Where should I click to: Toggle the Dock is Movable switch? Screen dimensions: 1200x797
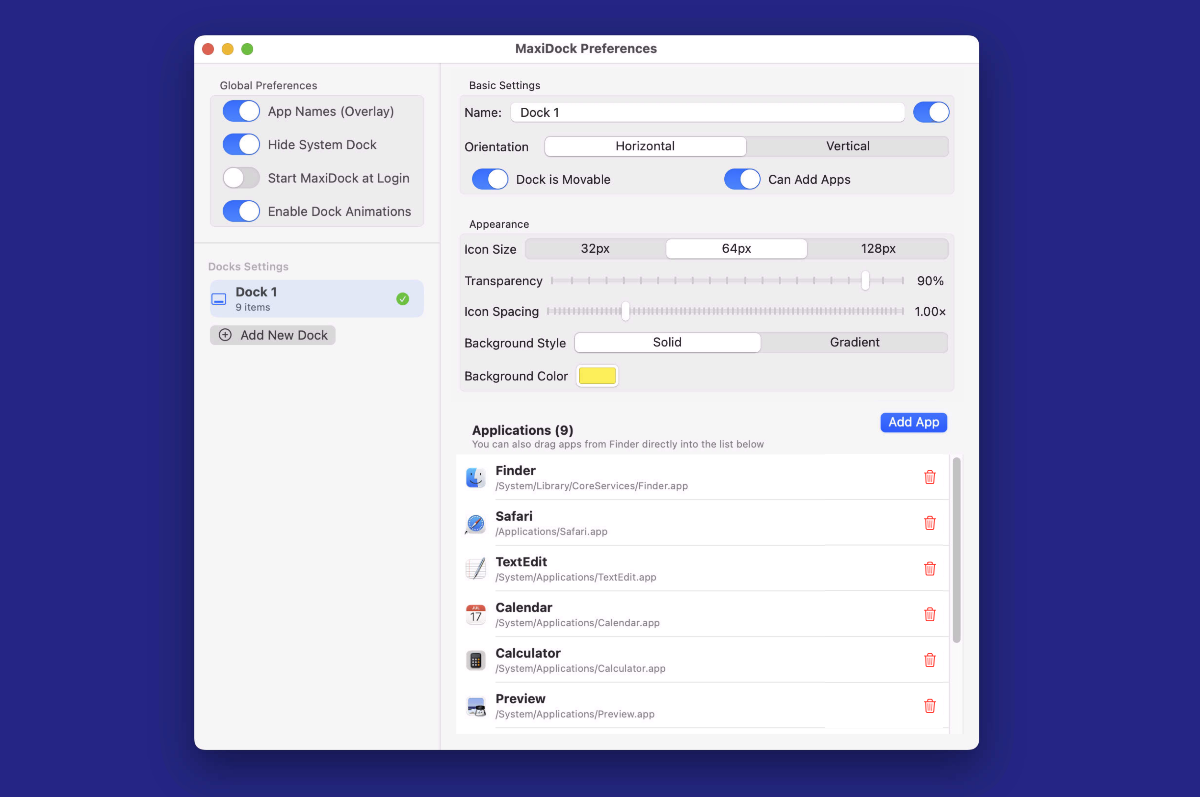point(491,179)
